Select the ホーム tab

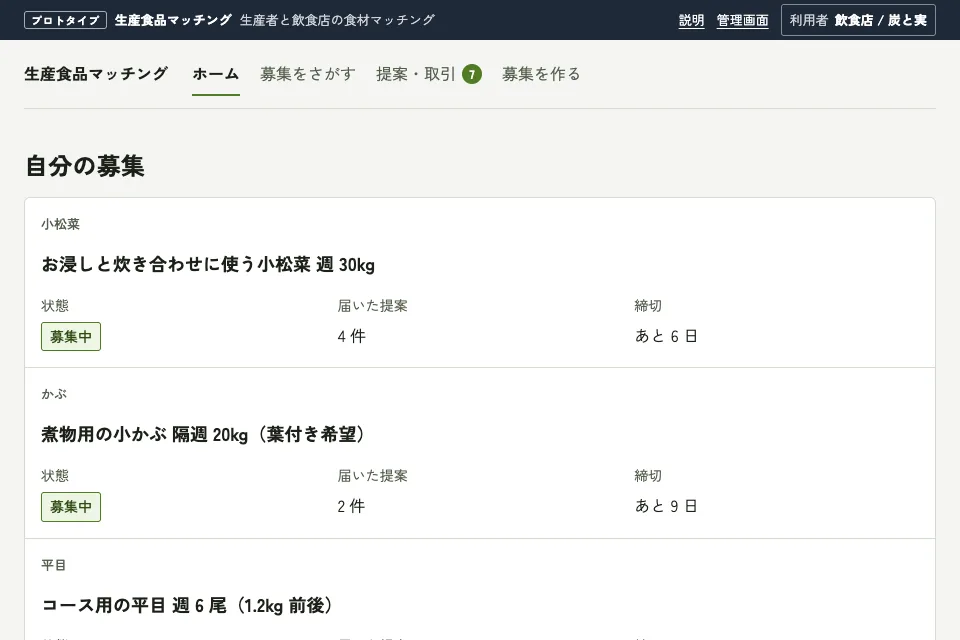pos(216,74)
